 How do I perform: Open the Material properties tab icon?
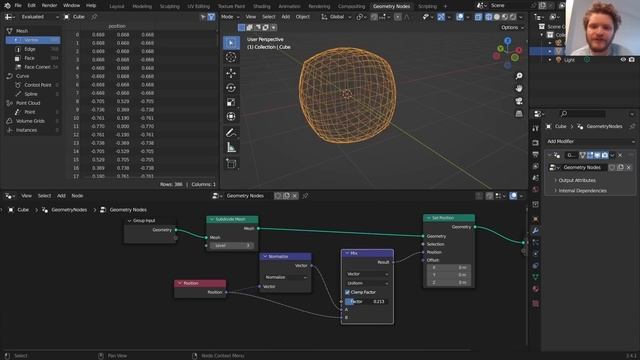pos(536,289)
